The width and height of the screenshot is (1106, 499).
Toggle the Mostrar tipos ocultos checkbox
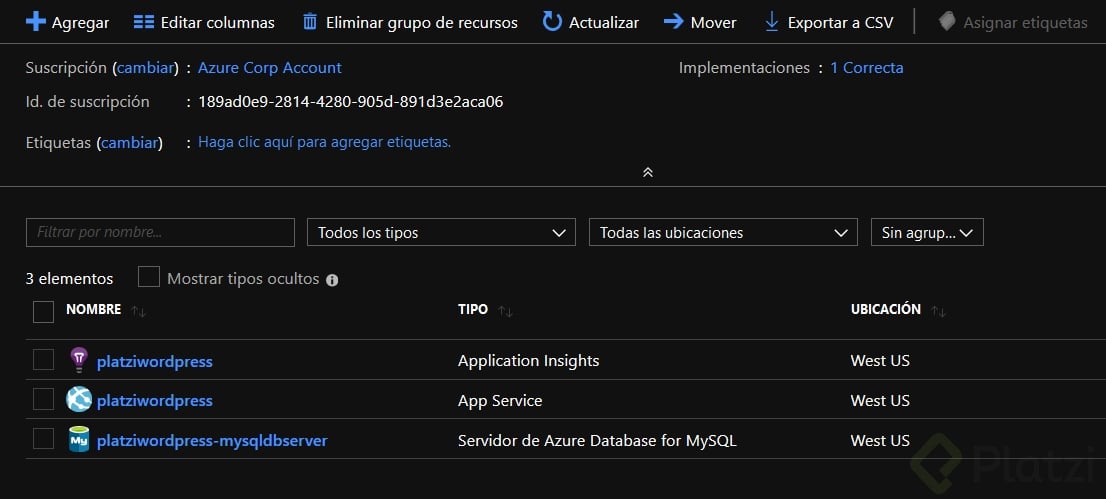click(149, 277)
